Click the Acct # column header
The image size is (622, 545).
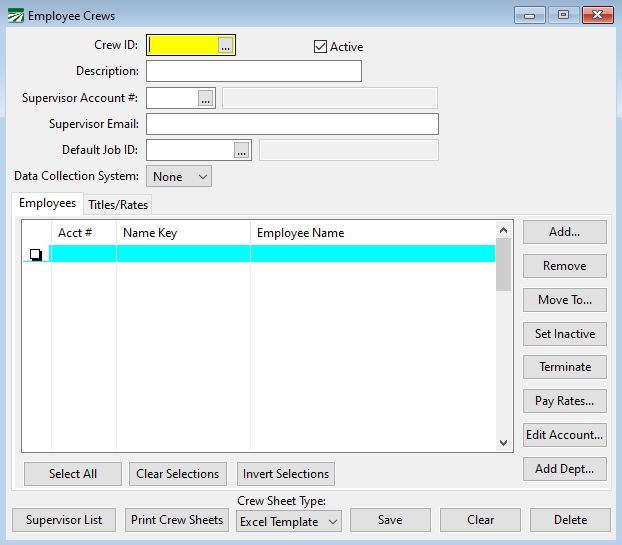pyautogui.click(x=84, y=233)
